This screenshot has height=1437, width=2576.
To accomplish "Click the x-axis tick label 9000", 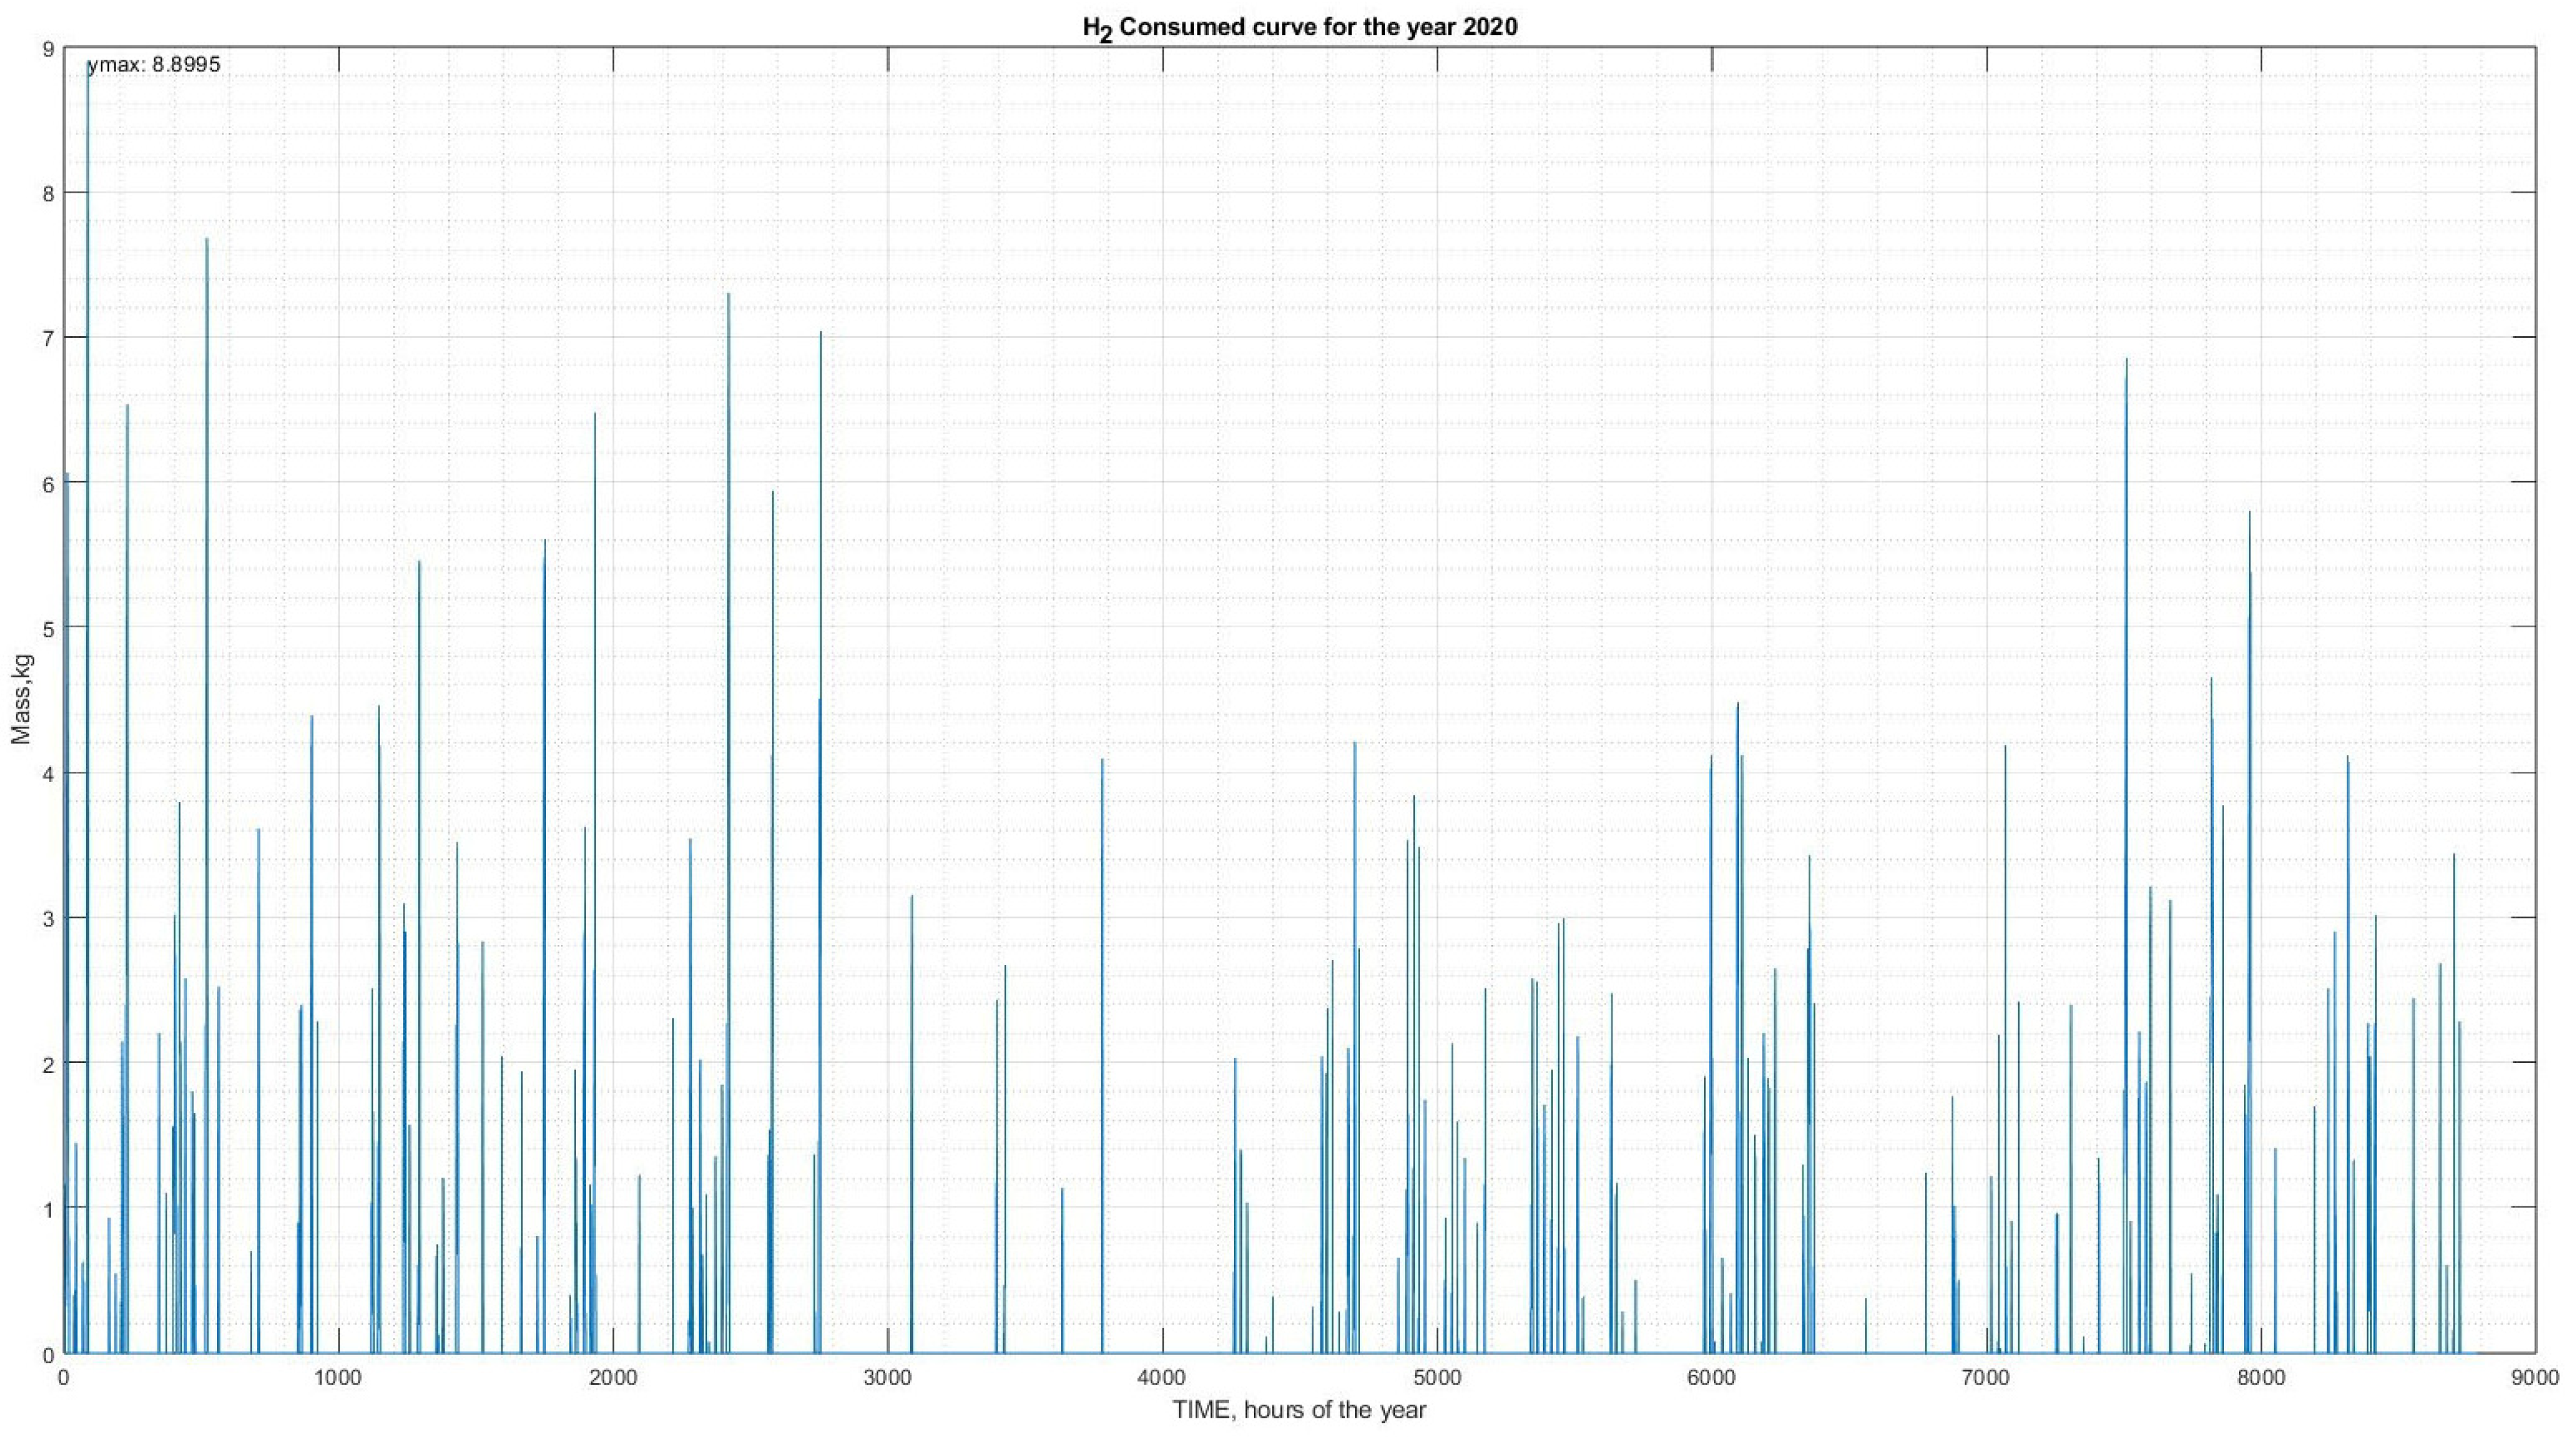I will point(2535,1377).
